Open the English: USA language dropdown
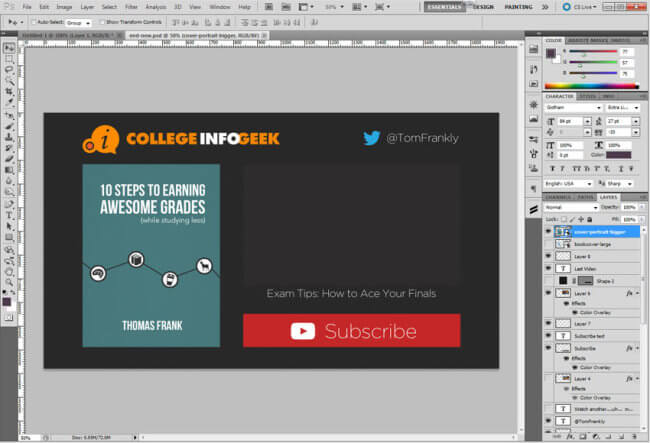 point(568,184)
